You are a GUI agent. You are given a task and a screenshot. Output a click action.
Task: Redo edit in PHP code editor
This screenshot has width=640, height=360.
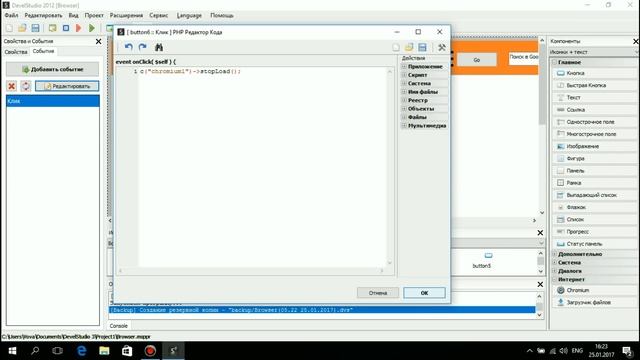[142, 47]
